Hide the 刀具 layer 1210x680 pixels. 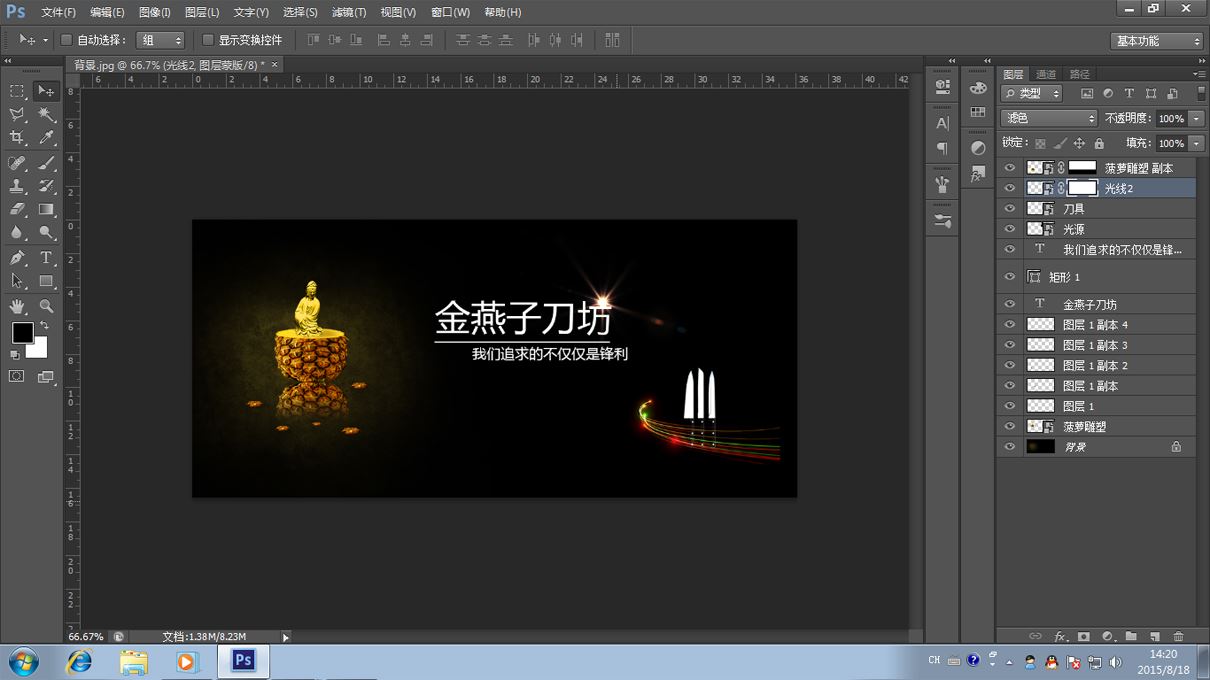1009,209
